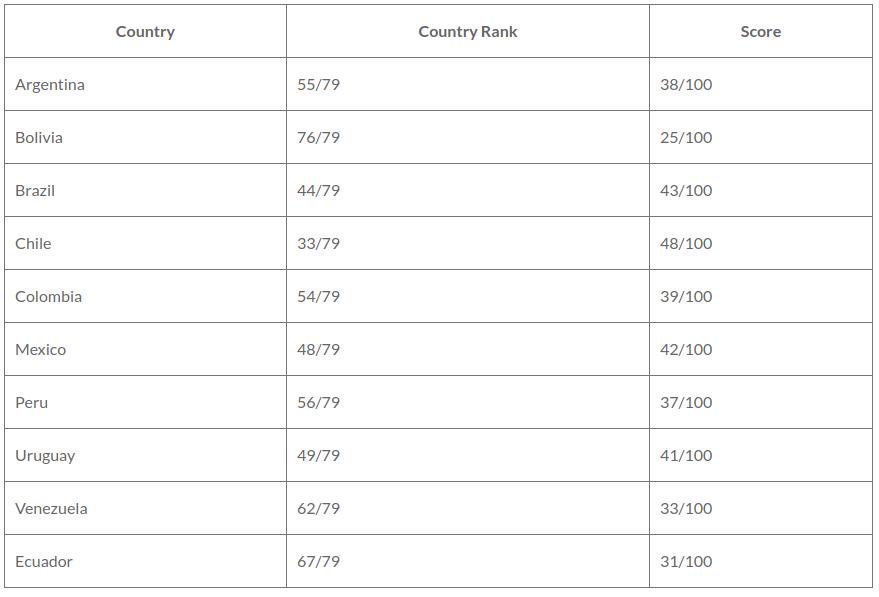The width and height of the screenshot is (879, 597).
Task: Click Venezuela's score 33/100
Action: (686, 508)
